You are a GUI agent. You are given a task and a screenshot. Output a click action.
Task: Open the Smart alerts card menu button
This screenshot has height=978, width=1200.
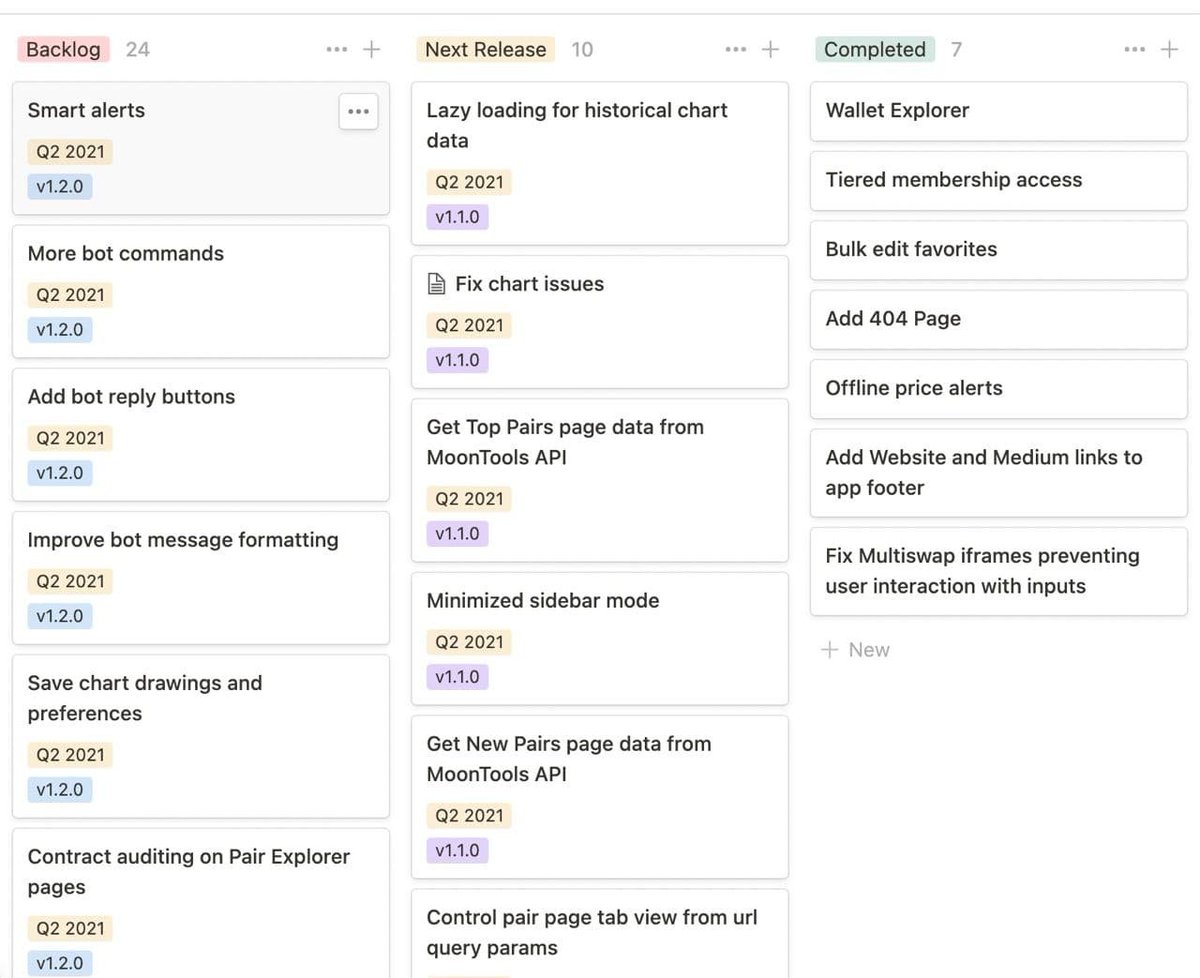[x=358, y=112]
